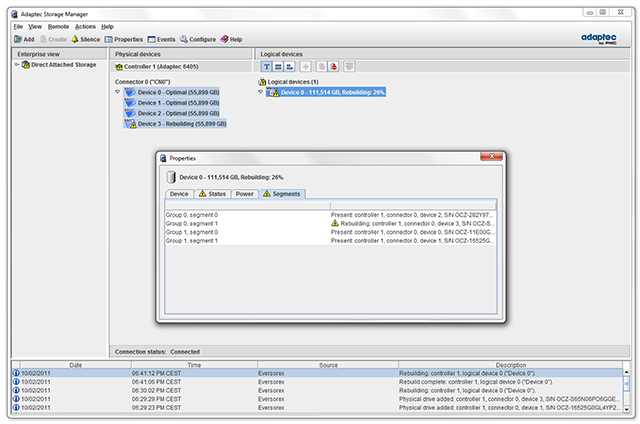This screenshot has width=640, height=424.
Task: Click the Help toolbar button with book icon
Action: tap(231, 39)
